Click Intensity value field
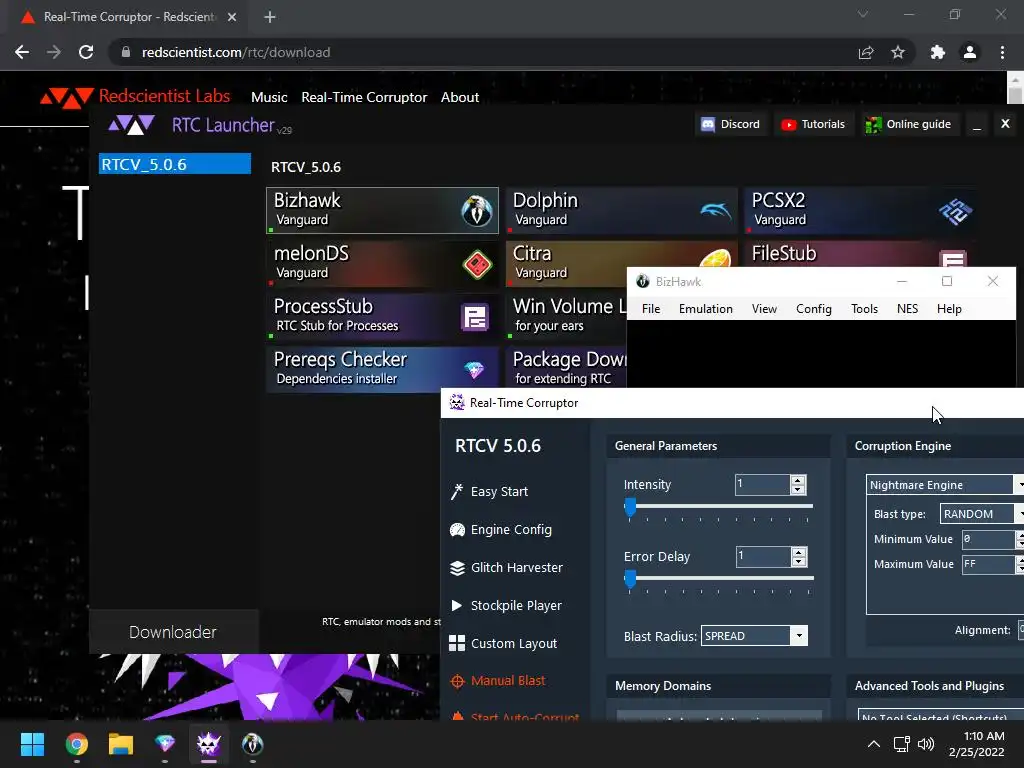 point(762,485)
